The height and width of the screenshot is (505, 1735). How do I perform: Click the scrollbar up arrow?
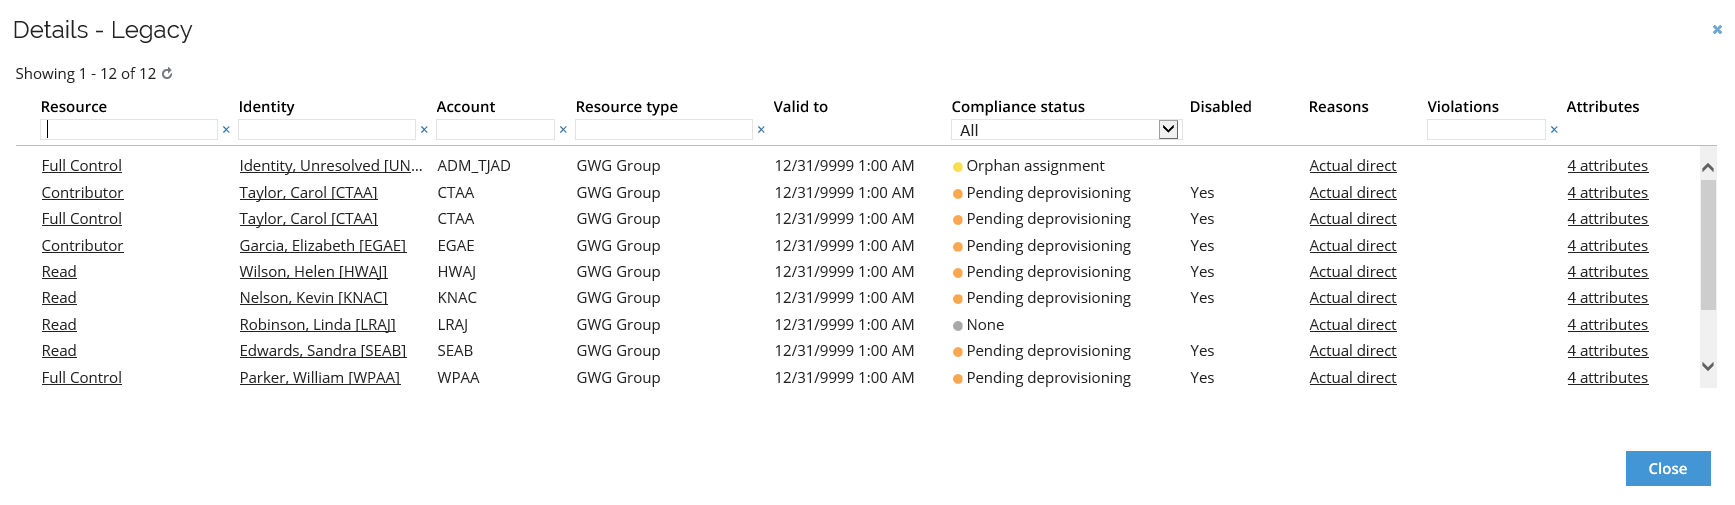pos(1708,167)
